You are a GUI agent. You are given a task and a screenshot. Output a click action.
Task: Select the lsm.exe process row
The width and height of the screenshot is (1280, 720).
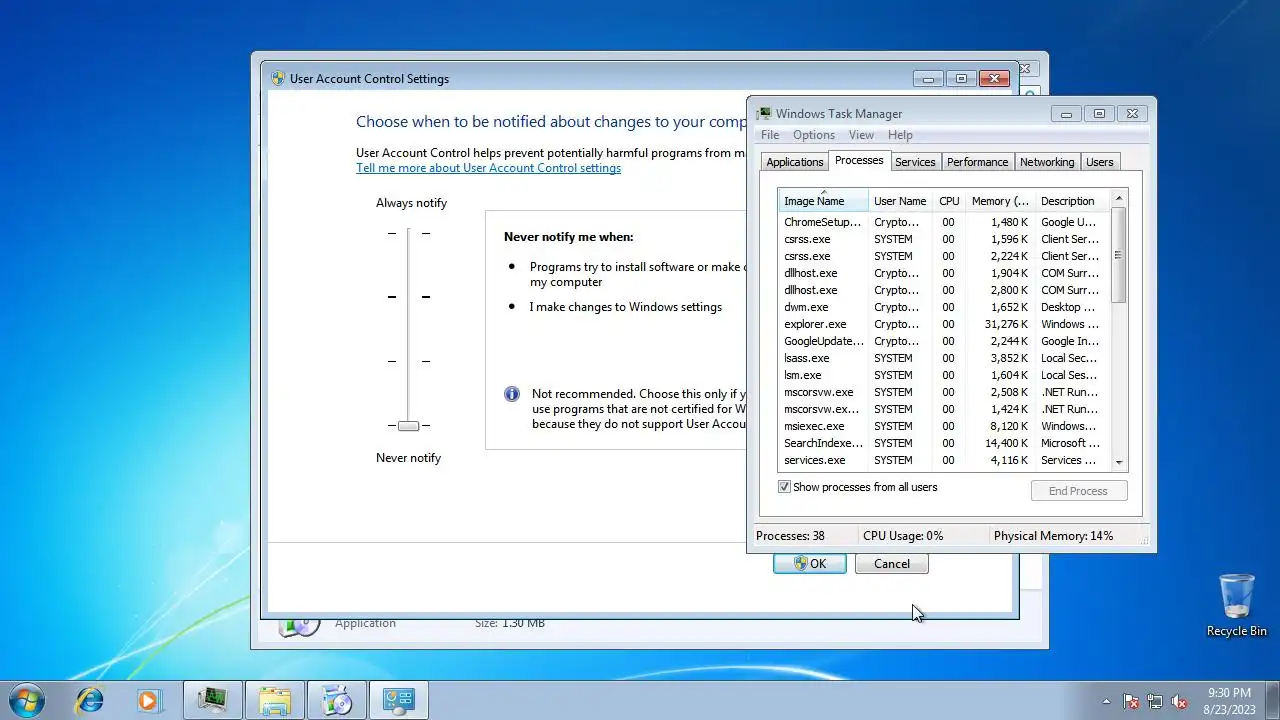[x=944, y=375]
